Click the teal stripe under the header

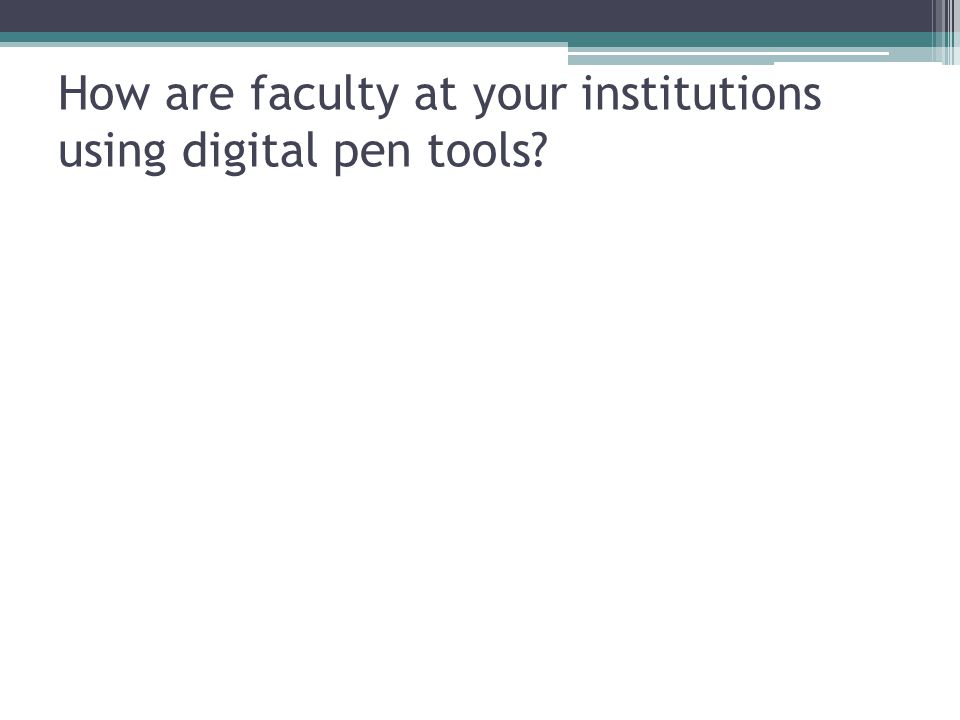465,37
